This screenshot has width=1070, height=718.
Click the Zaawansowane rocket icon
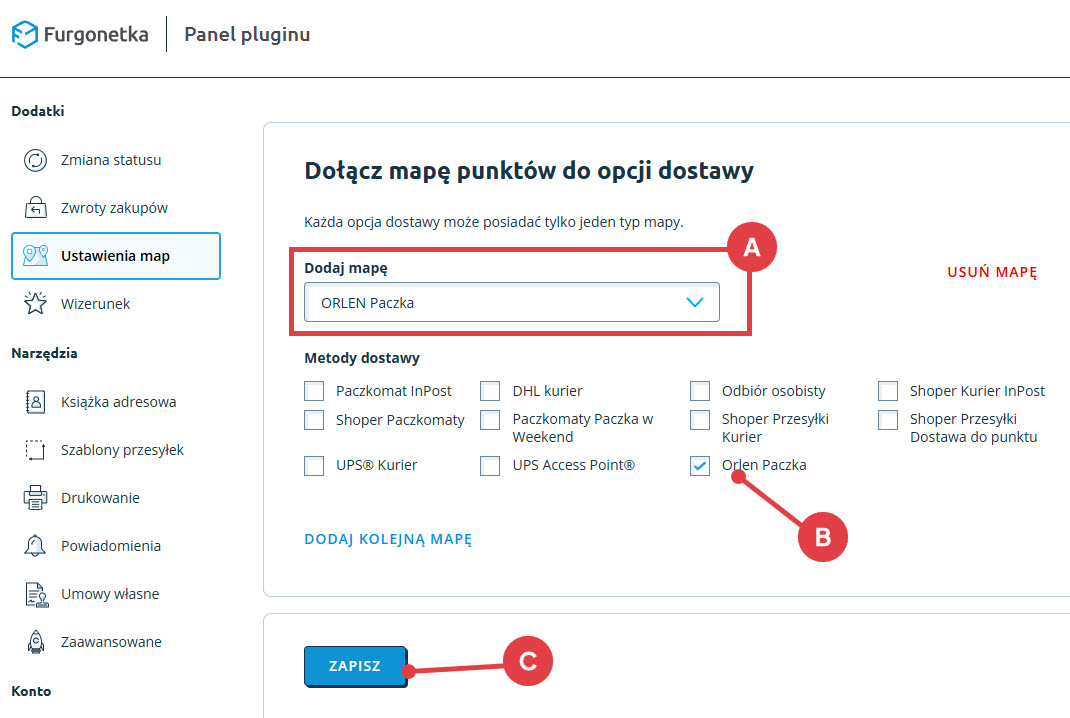36,642
